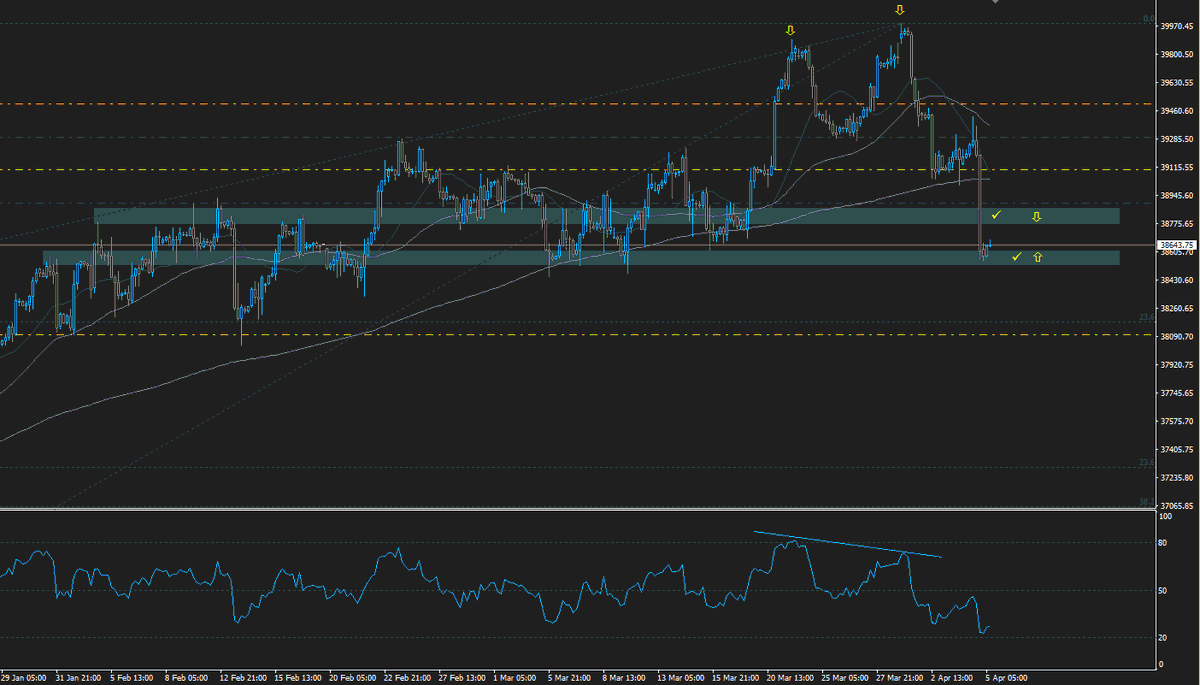Click the RSI 100 level label
The height and width of the screenshot is (685, 1200).
pos(1165,517)
